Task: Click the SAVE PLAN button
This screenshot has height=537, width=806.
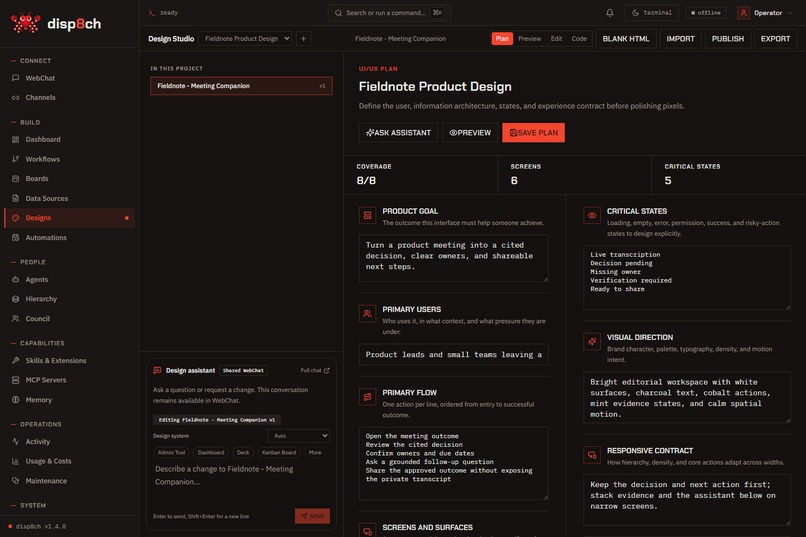Action: (533, 133)
